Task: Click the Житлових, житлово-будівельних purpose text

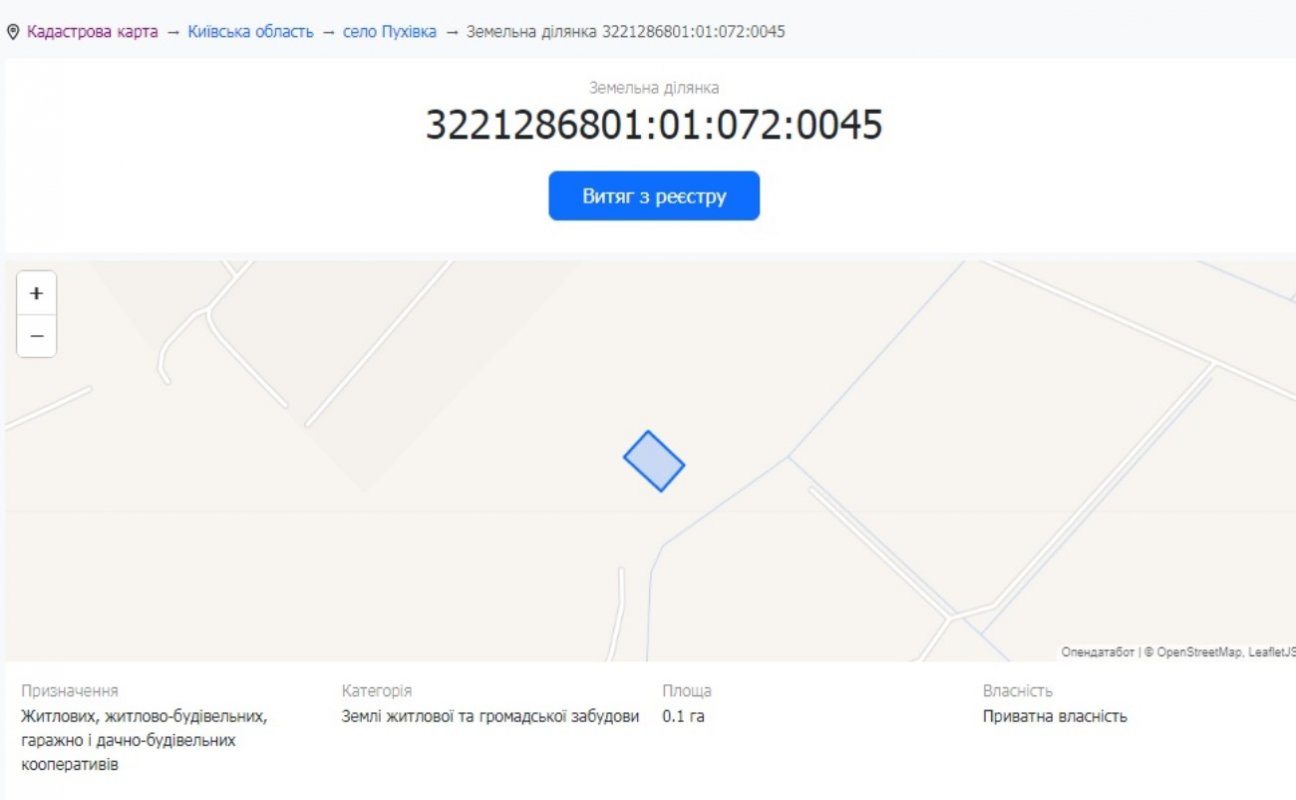Action: 143,717
